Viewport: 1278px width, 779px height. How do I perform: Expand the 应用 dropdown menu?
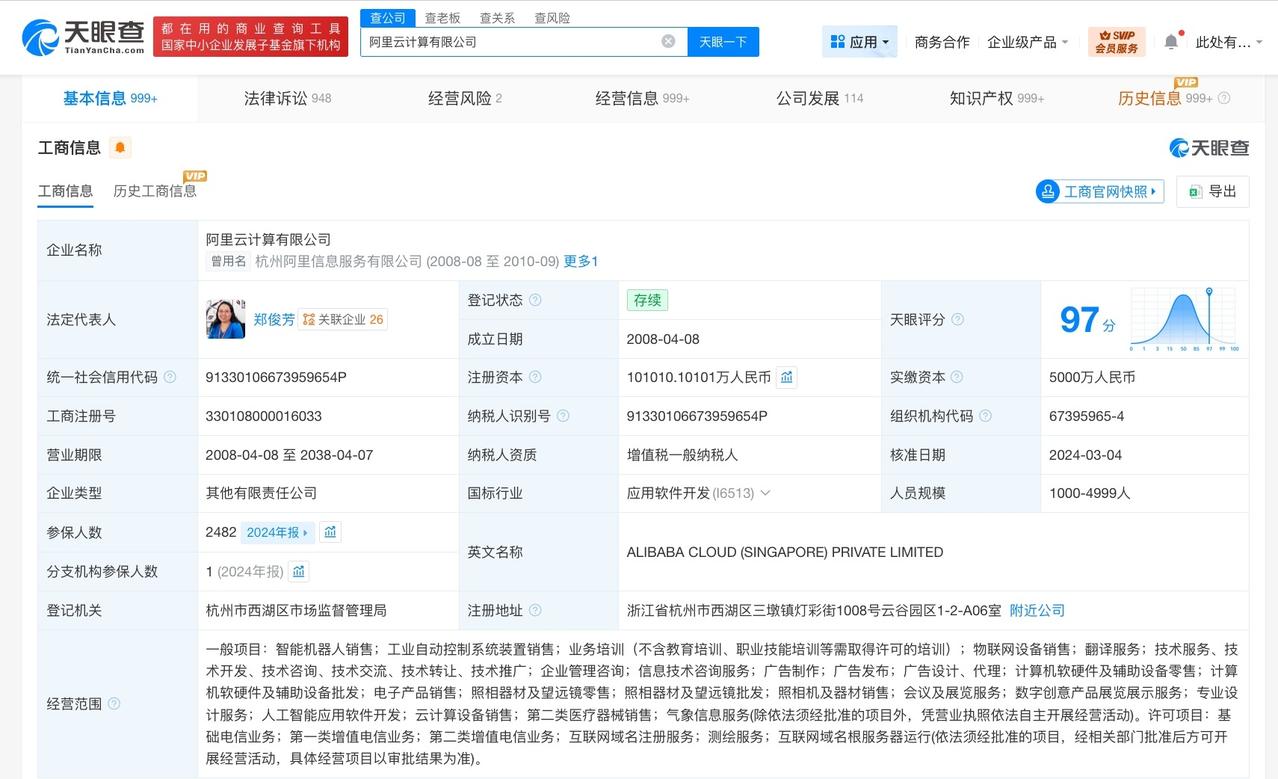[x=860, y=42]
